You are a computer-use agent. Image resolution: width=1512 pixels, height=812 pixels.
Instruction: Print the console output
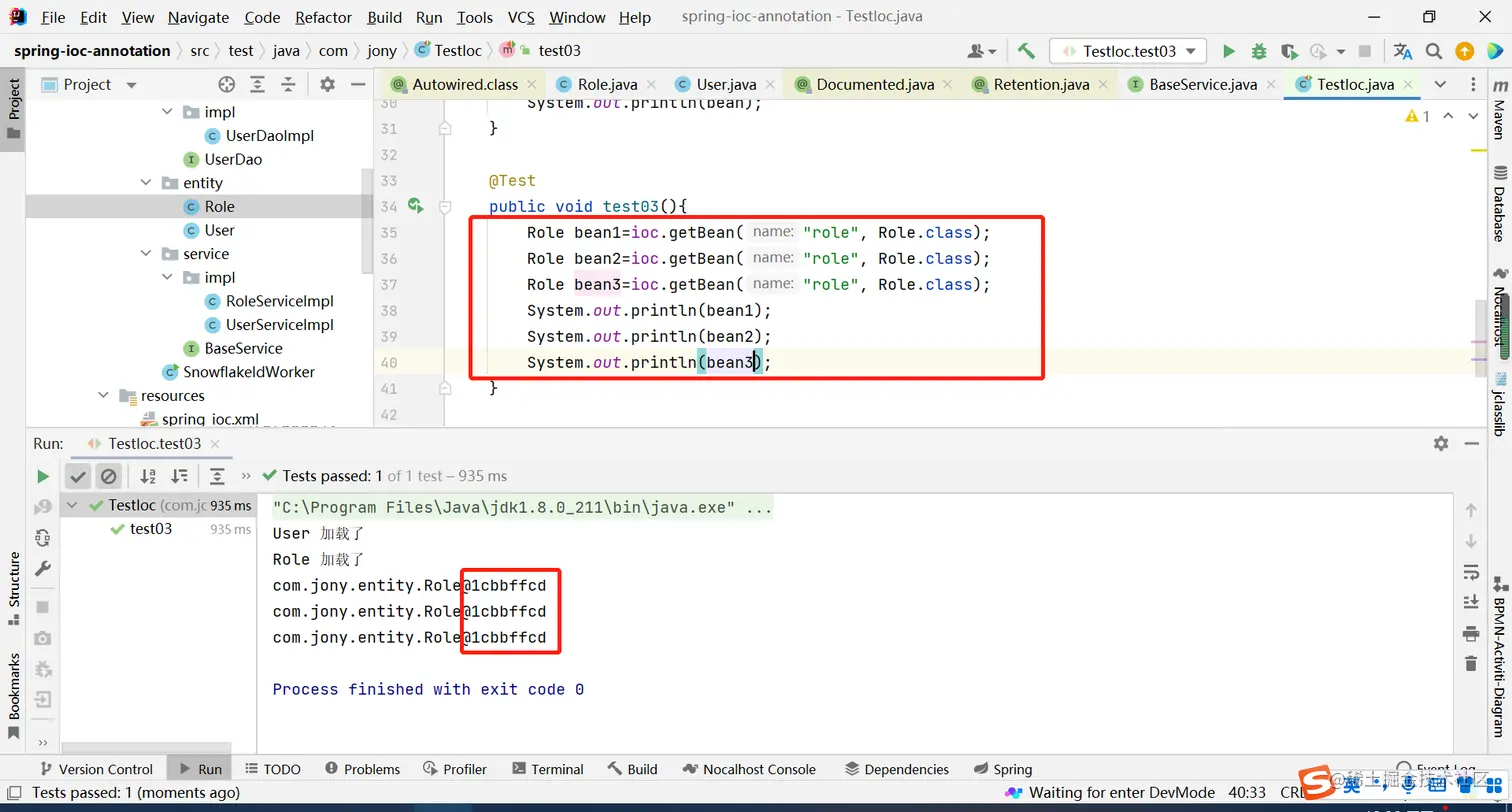click(x=1470, y=633)
